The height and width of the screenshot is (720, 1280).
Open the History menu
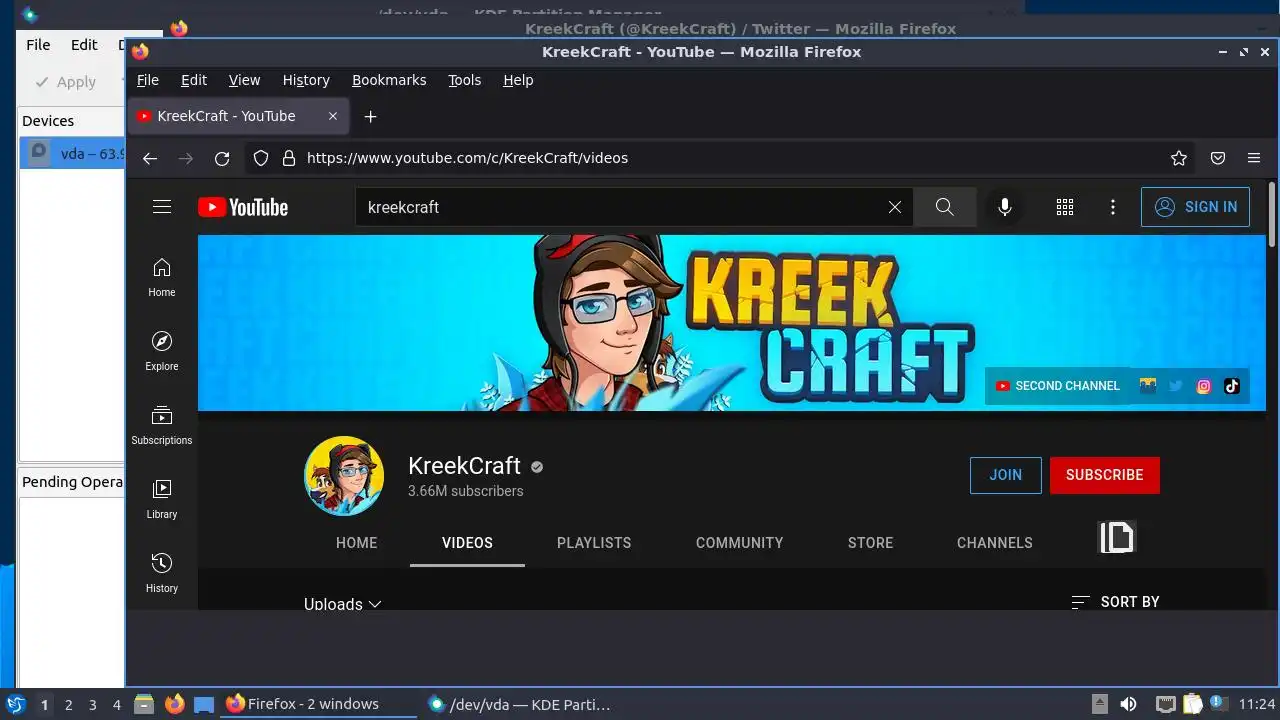(306, 80)
